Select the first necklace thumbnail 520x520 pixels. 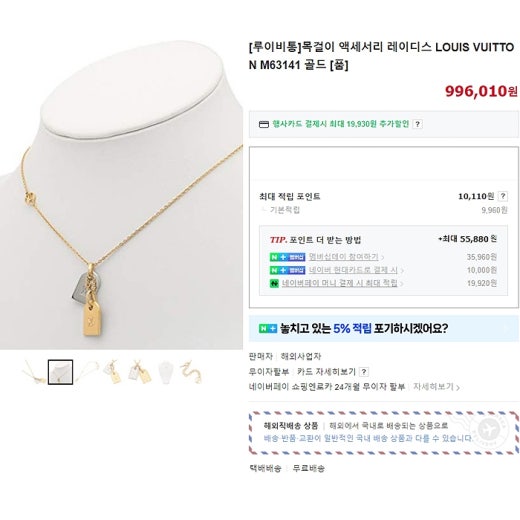coord(34,372)
